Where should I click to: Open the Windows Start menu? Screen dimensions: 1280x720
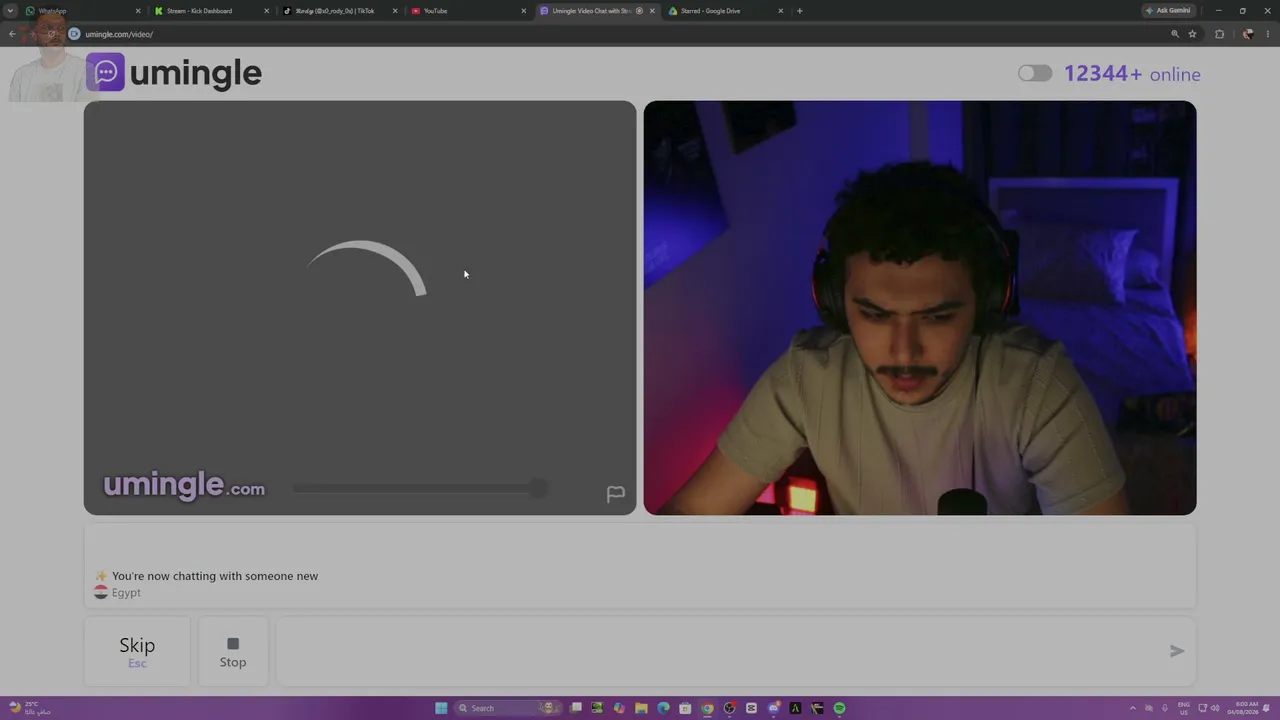point(441,708)
